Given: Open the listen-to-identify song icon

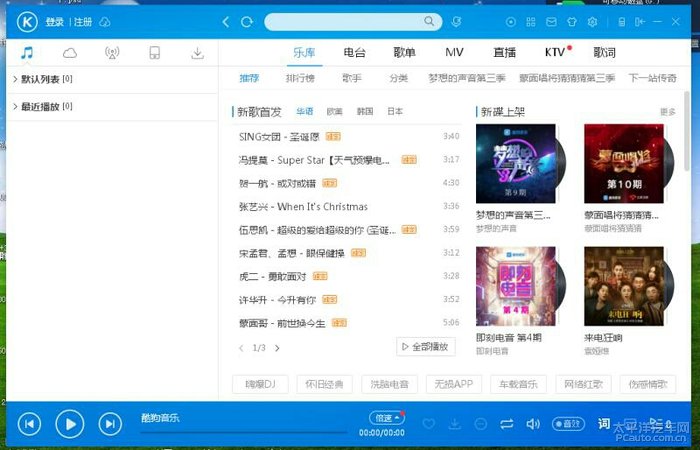Looking at the screenshot, I should coord(456,22).
